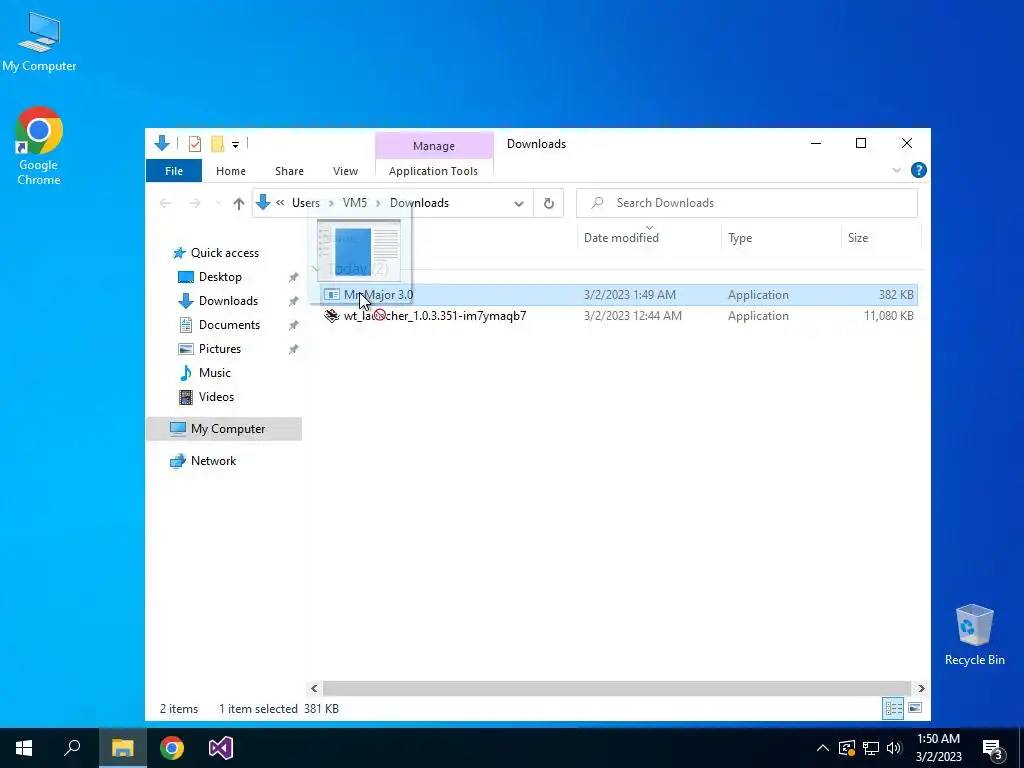
Task: Open the File menu
Action: pyautogui.click(x=174, y=171)
